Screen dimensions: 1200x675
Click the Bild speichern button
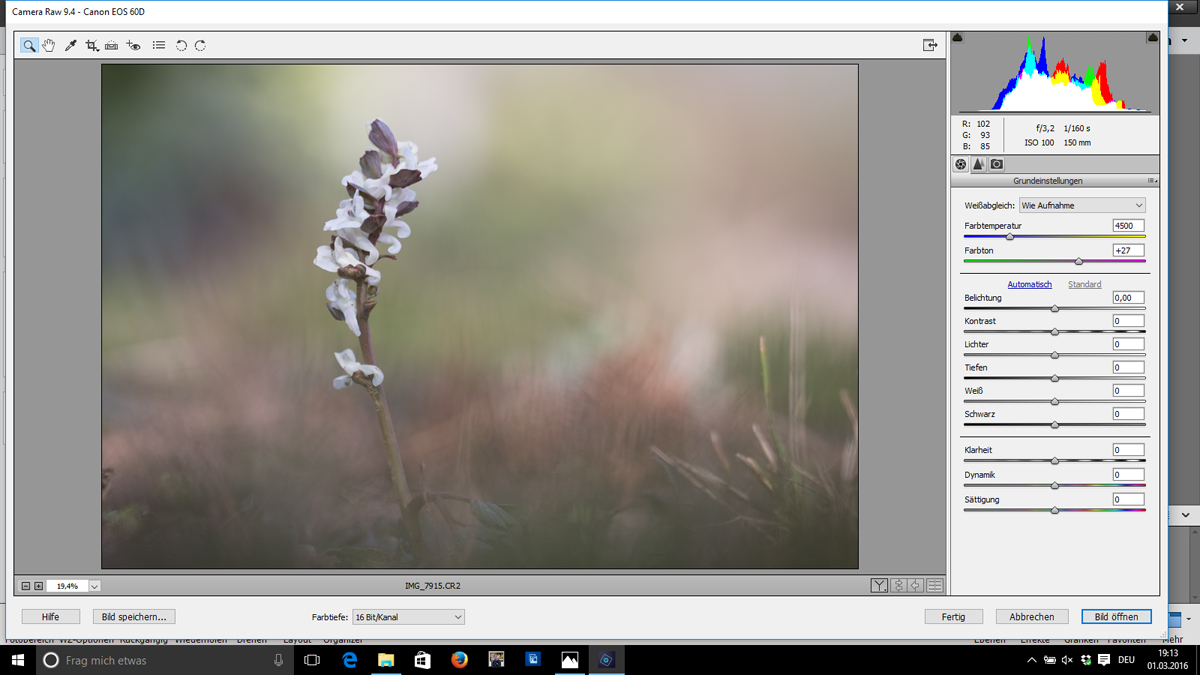tap(134, 617)
